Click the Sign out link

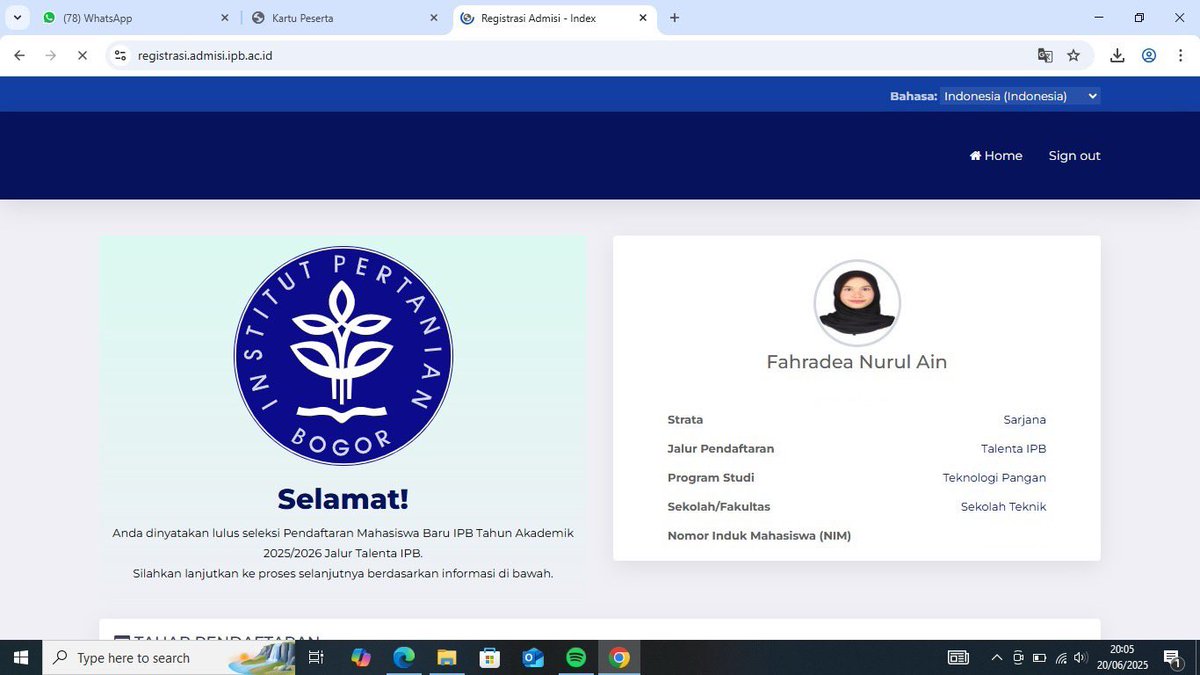[x=1074, y=155]
